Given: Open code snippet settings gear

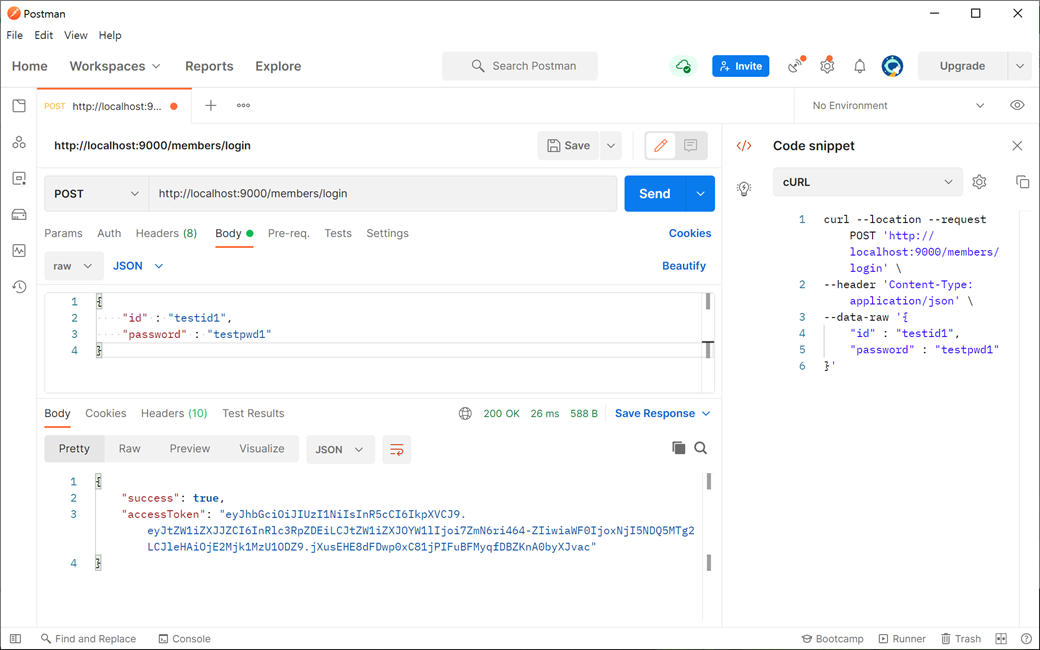Looking at the screenshot, I should (x=979, y=182).
